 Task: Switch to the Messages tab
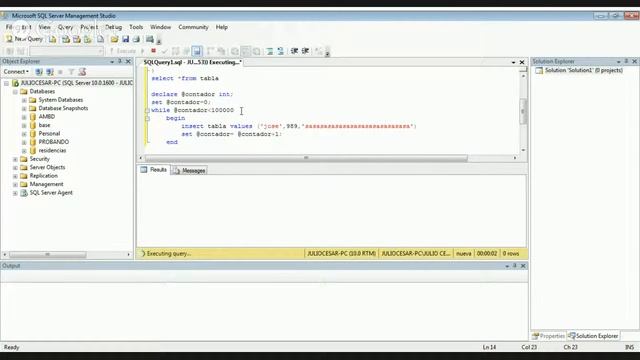tap(189, 171)
